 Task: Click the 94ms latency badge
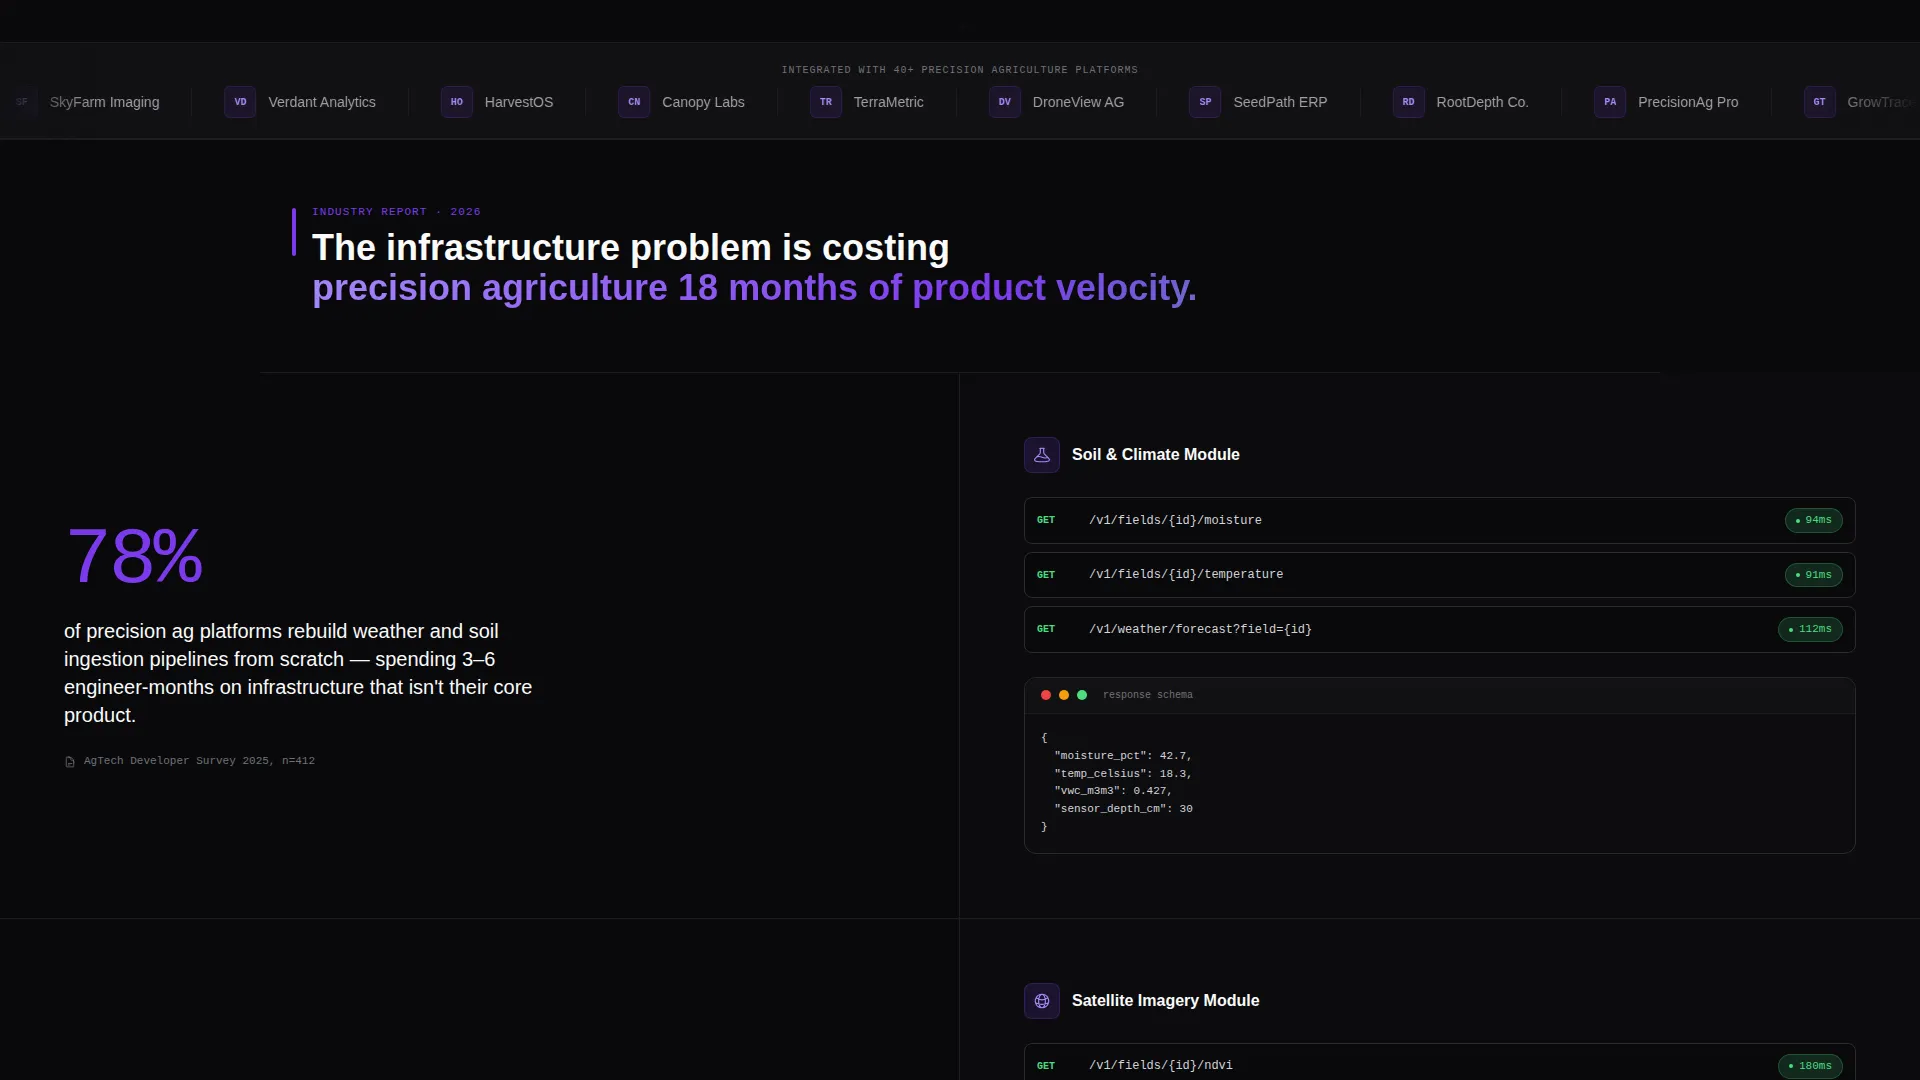click(1813, 520)
